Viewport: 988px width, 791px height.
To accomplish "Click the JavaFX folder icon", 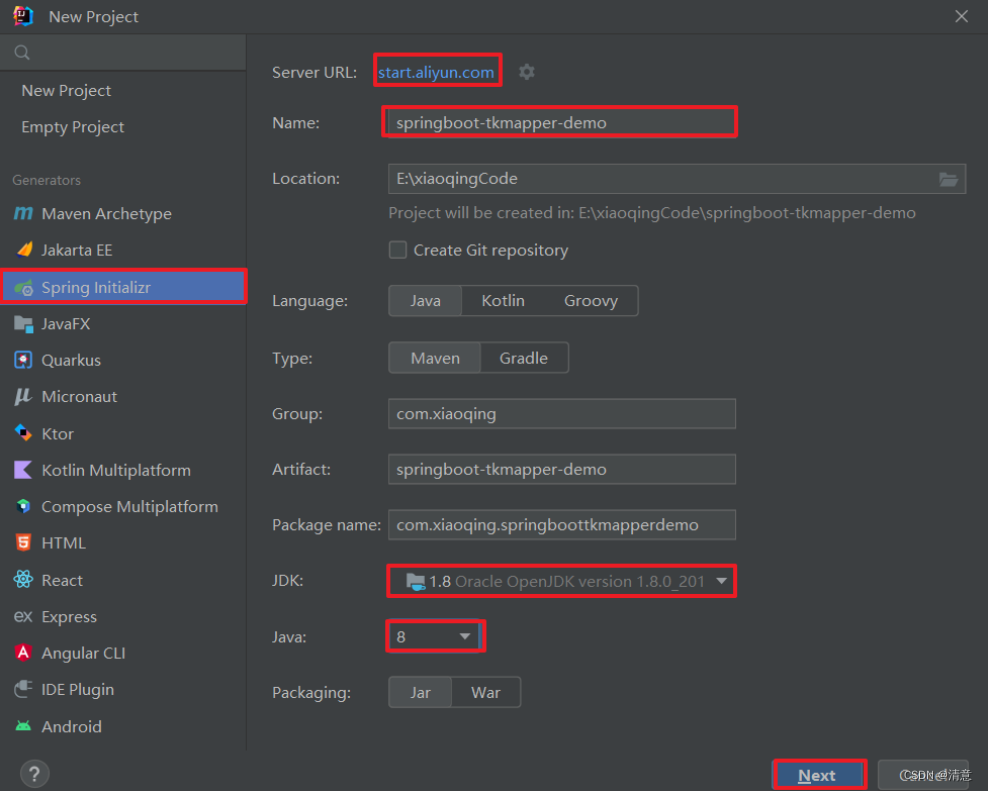I will click(x=23, y=324).
